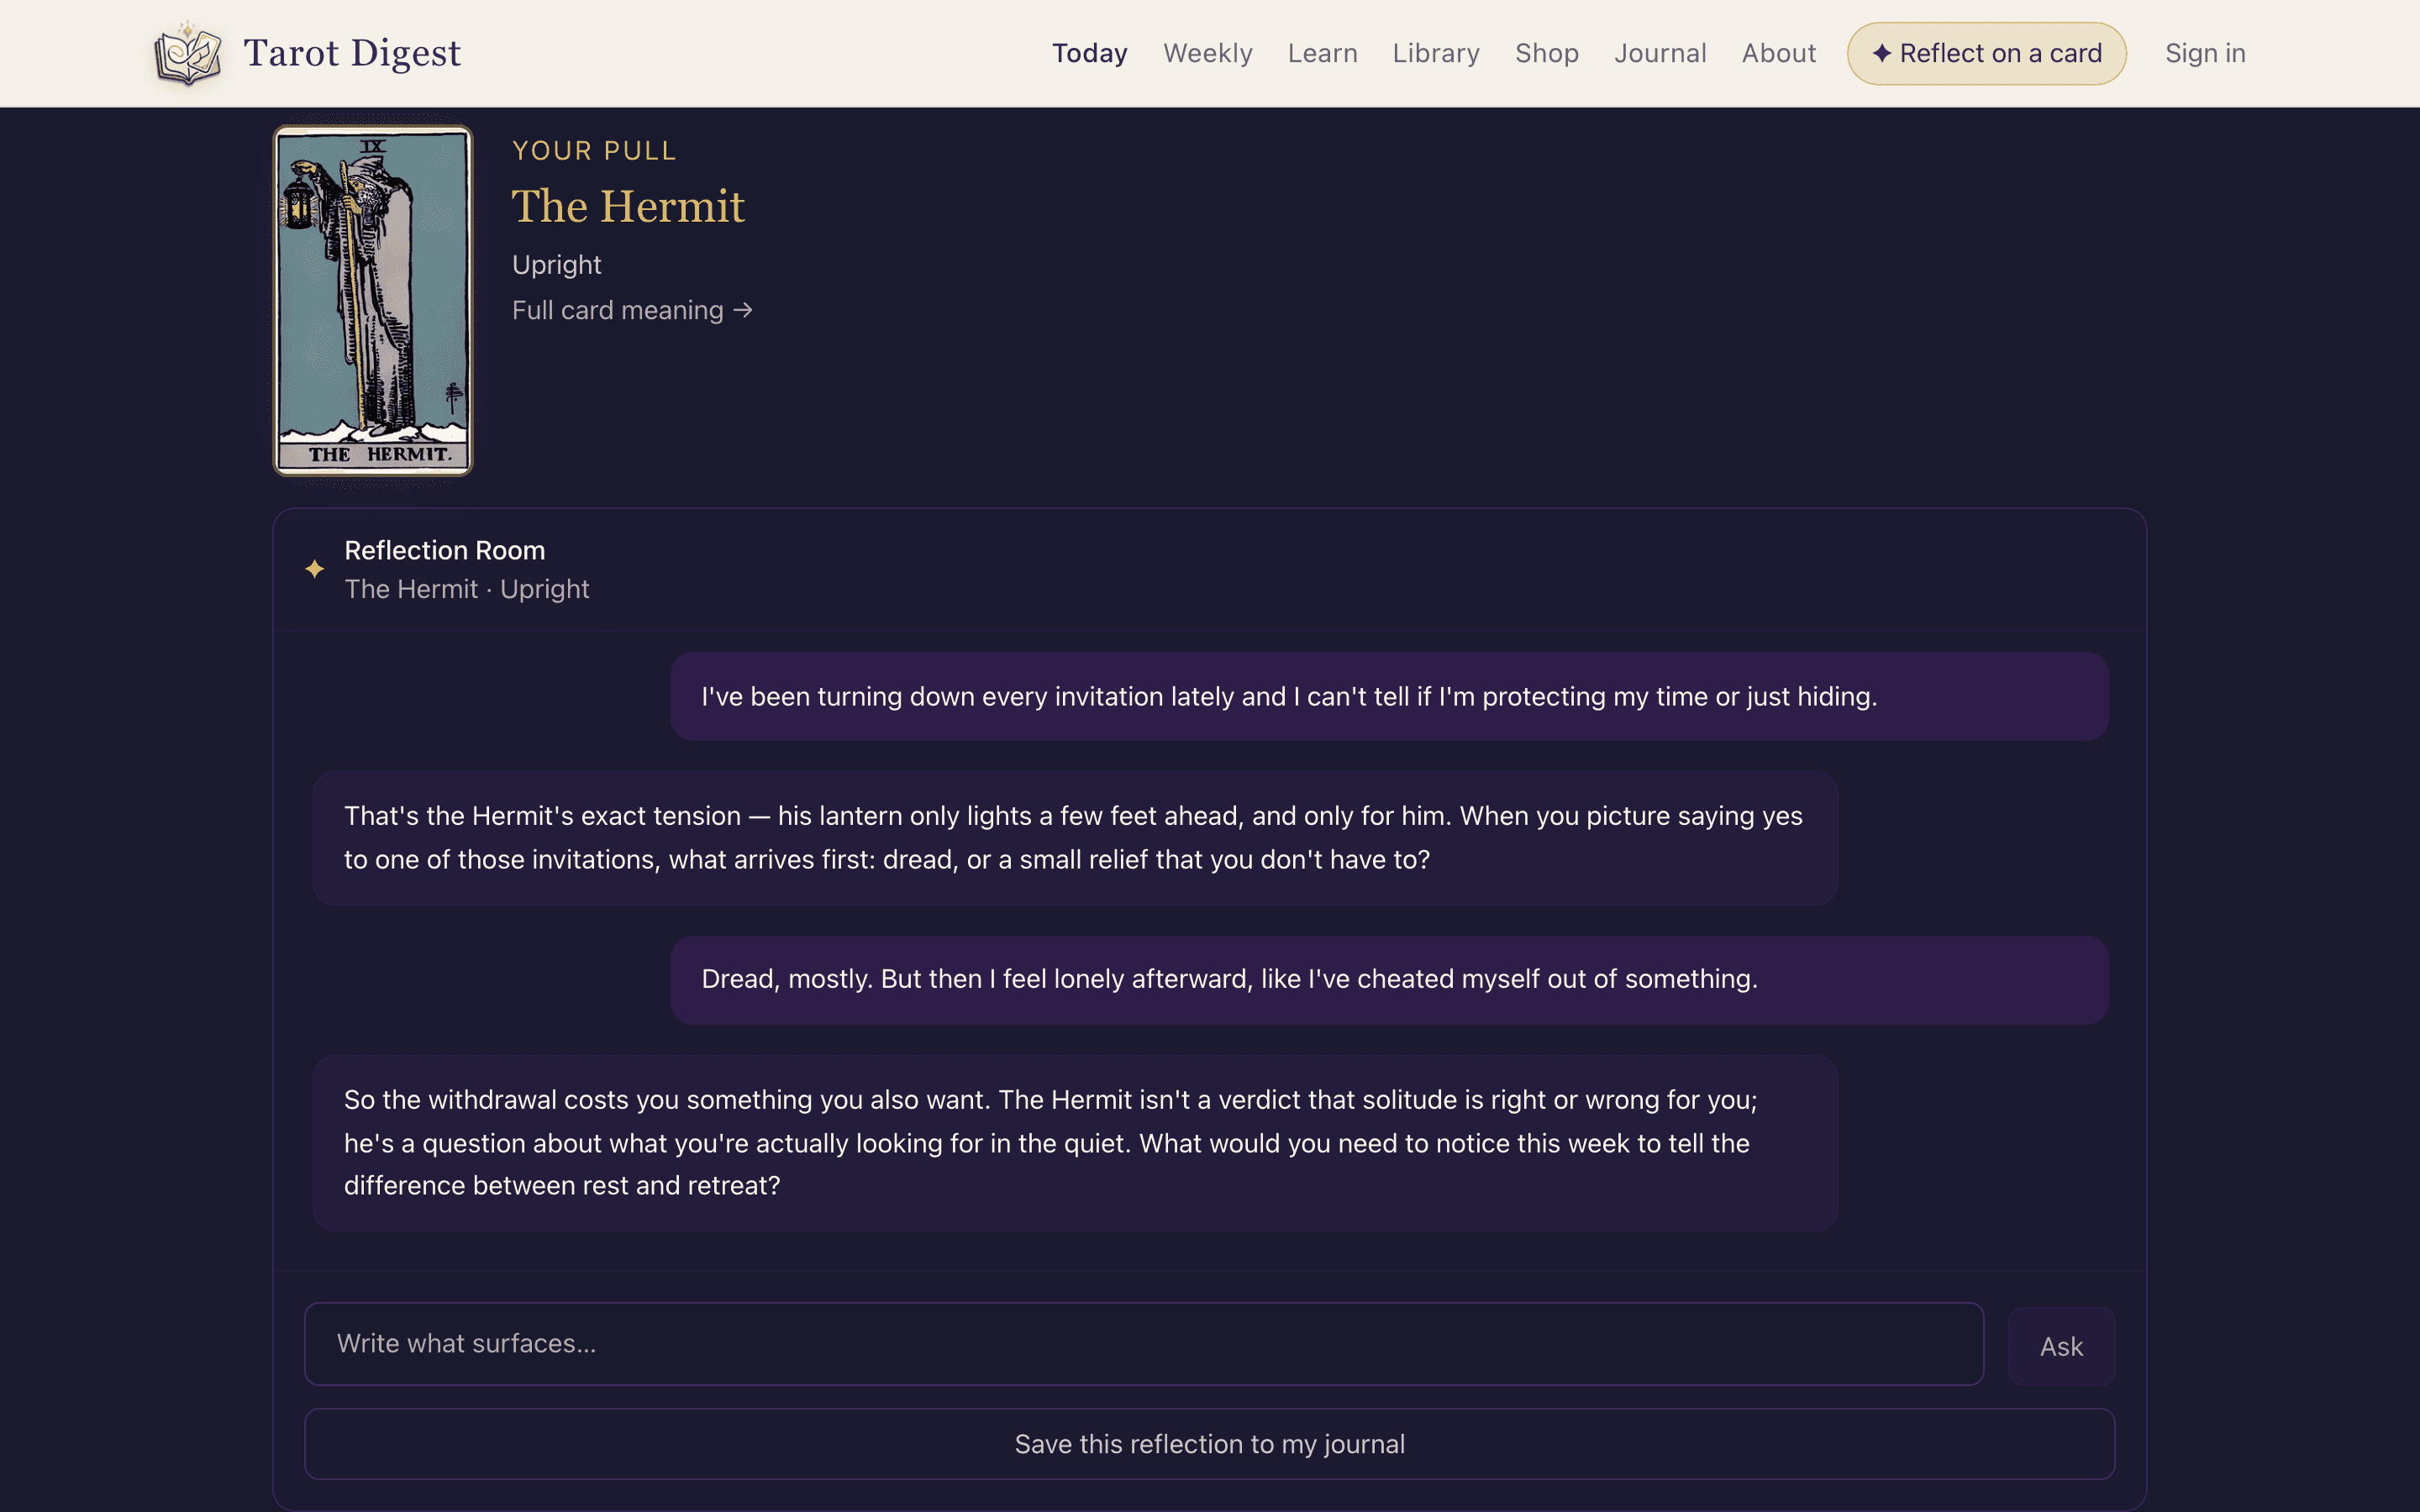The height and width of the screenshot is (1512, 2420).
Task: Focus the 'Write what surfaces...' input
Action: coord(1143,1343)
